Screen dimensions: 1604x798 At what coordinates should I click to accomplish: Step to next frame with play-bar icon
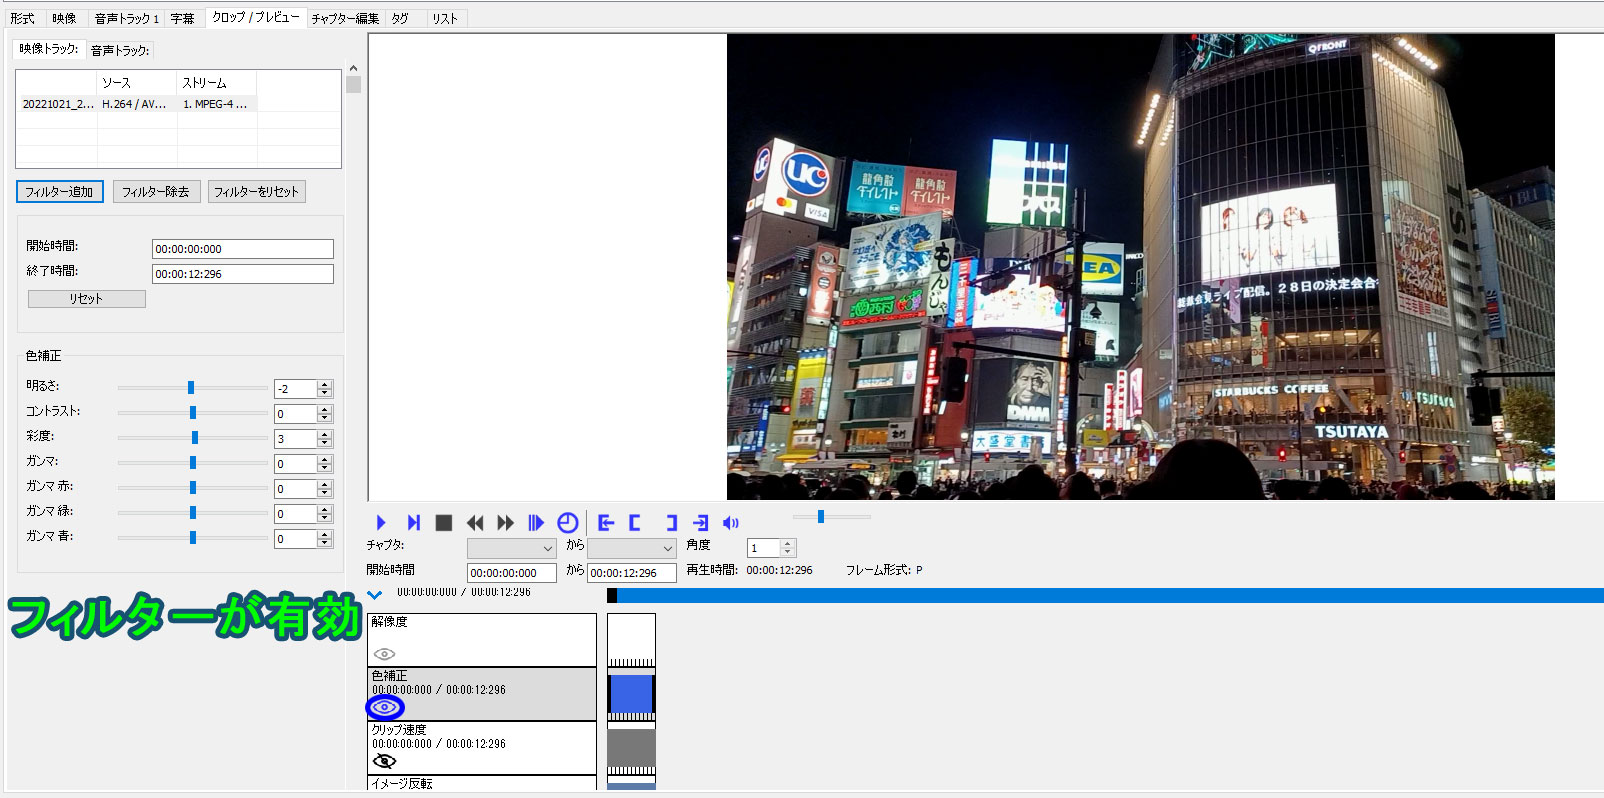tap(413, 523)
